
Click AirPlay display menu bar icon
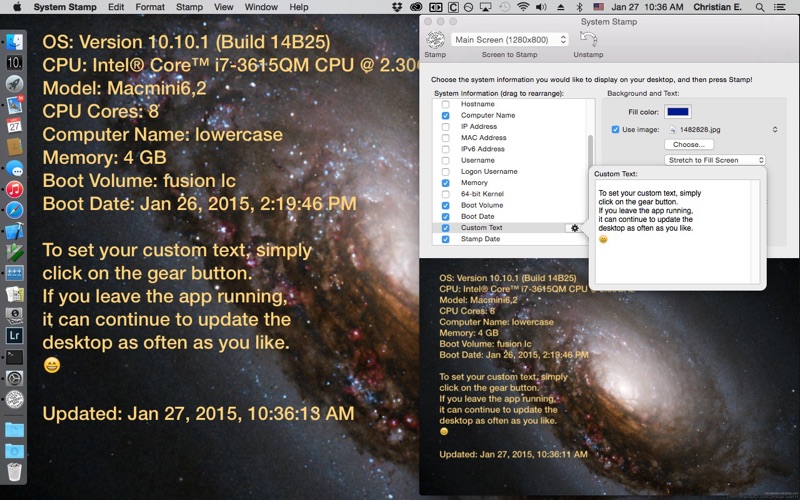click(x=485, y=7)
